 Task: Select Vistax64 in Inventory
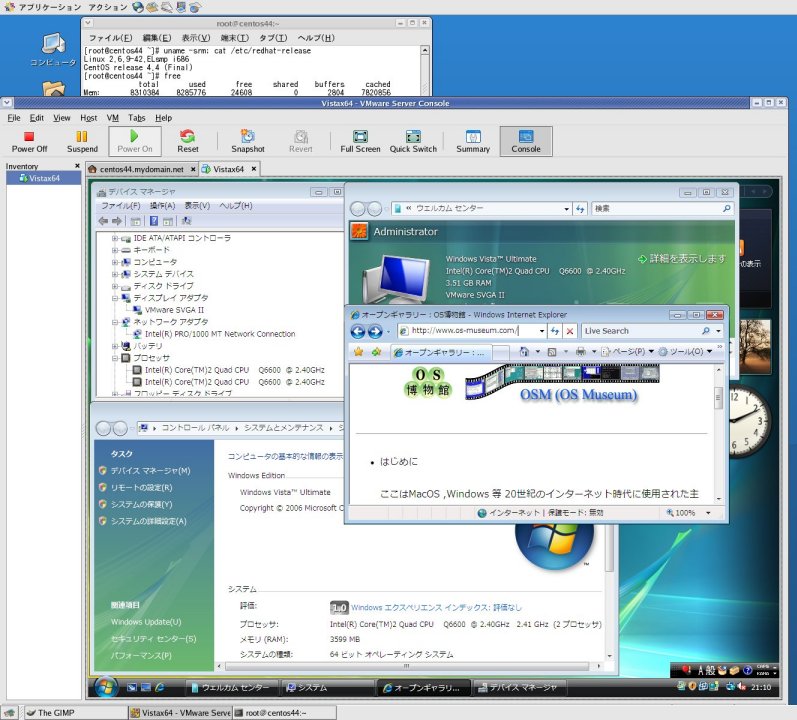pyautogui.click(x=44, y=178)
